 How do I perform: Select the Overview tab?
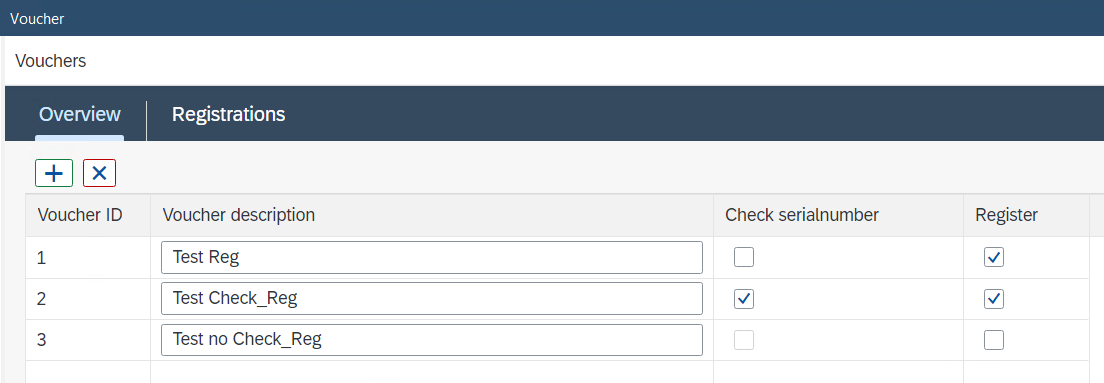(80, 114)
